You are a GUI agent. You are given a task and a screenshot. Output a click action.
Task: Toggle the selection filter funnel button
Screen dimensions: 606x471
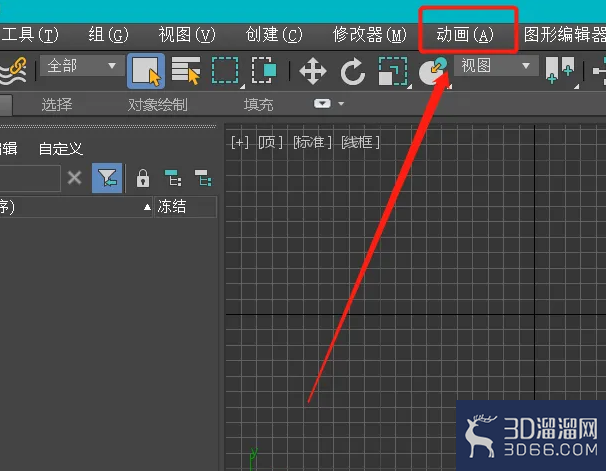click(x=107, y=178)
